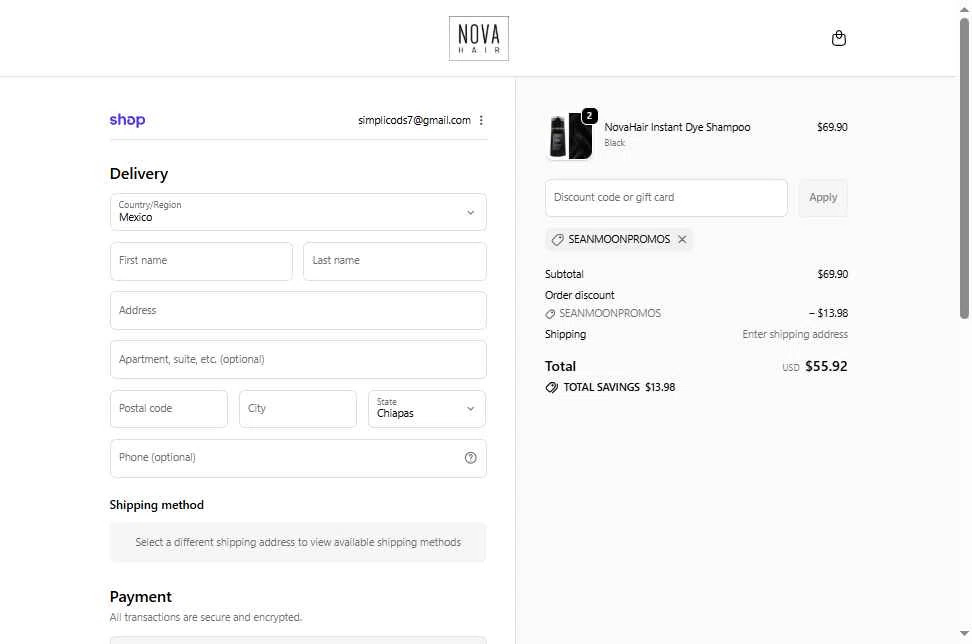
Task: Click the simplicods7@gmail.com account email
Action: 414,120
